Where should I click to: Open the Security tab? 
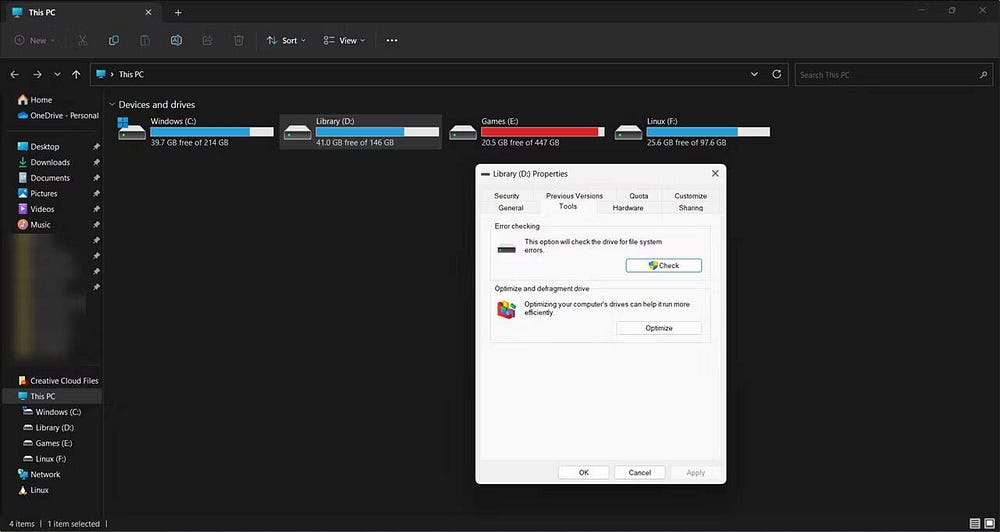coord(507,196)
